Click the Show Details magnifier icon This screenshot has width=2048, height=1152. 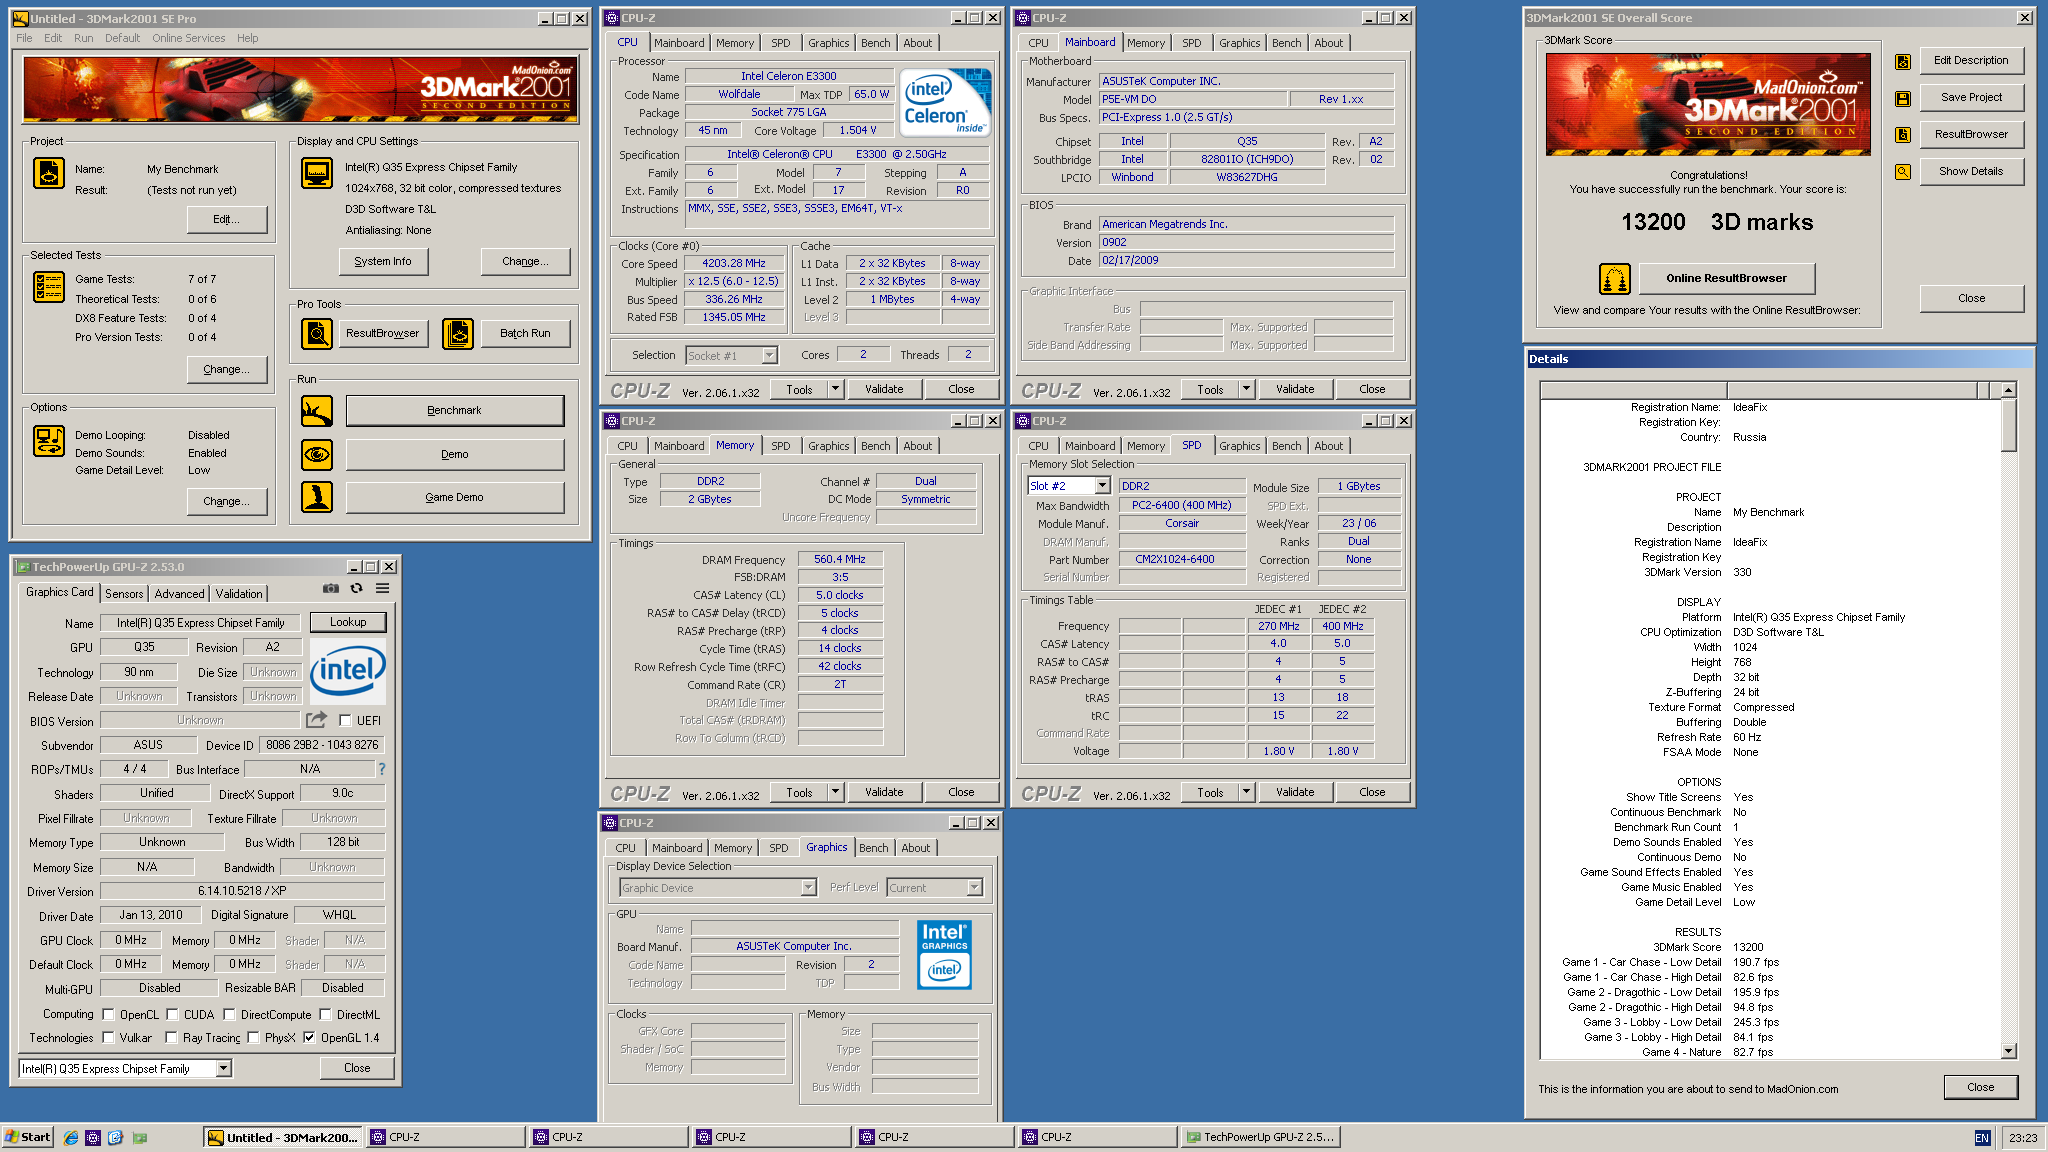click(1903, 171)
